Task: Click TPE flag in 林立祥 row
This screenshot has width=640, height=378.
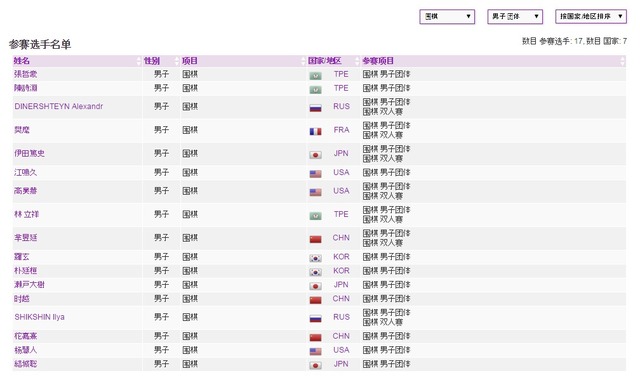Action: click(315, 216)
